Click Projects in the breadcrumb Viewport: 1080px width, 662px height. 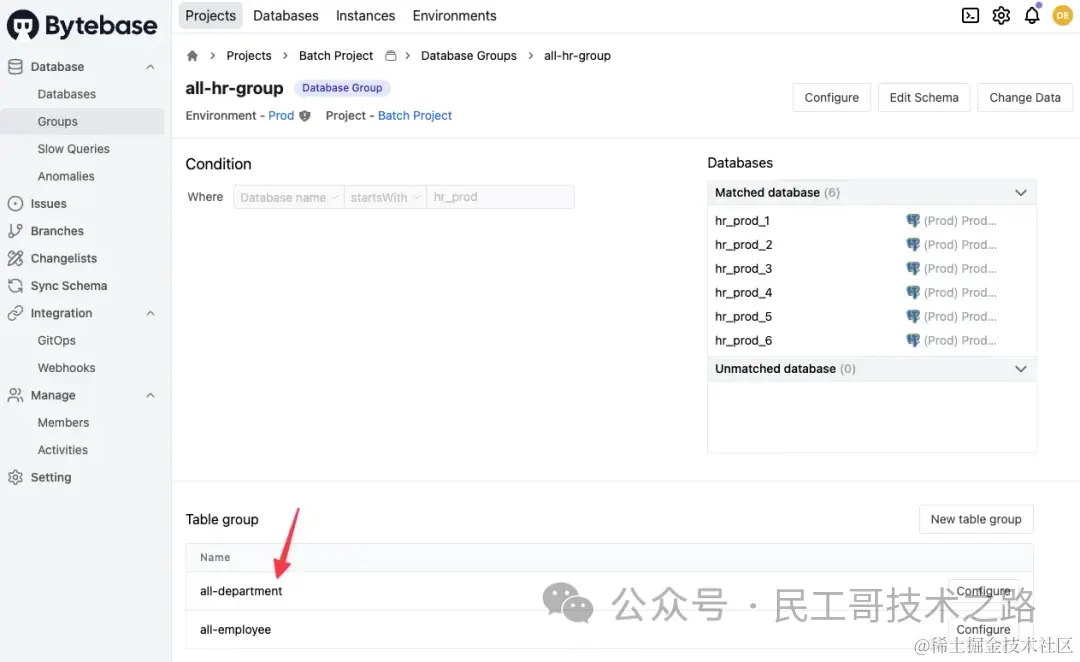tap(249, 56)
